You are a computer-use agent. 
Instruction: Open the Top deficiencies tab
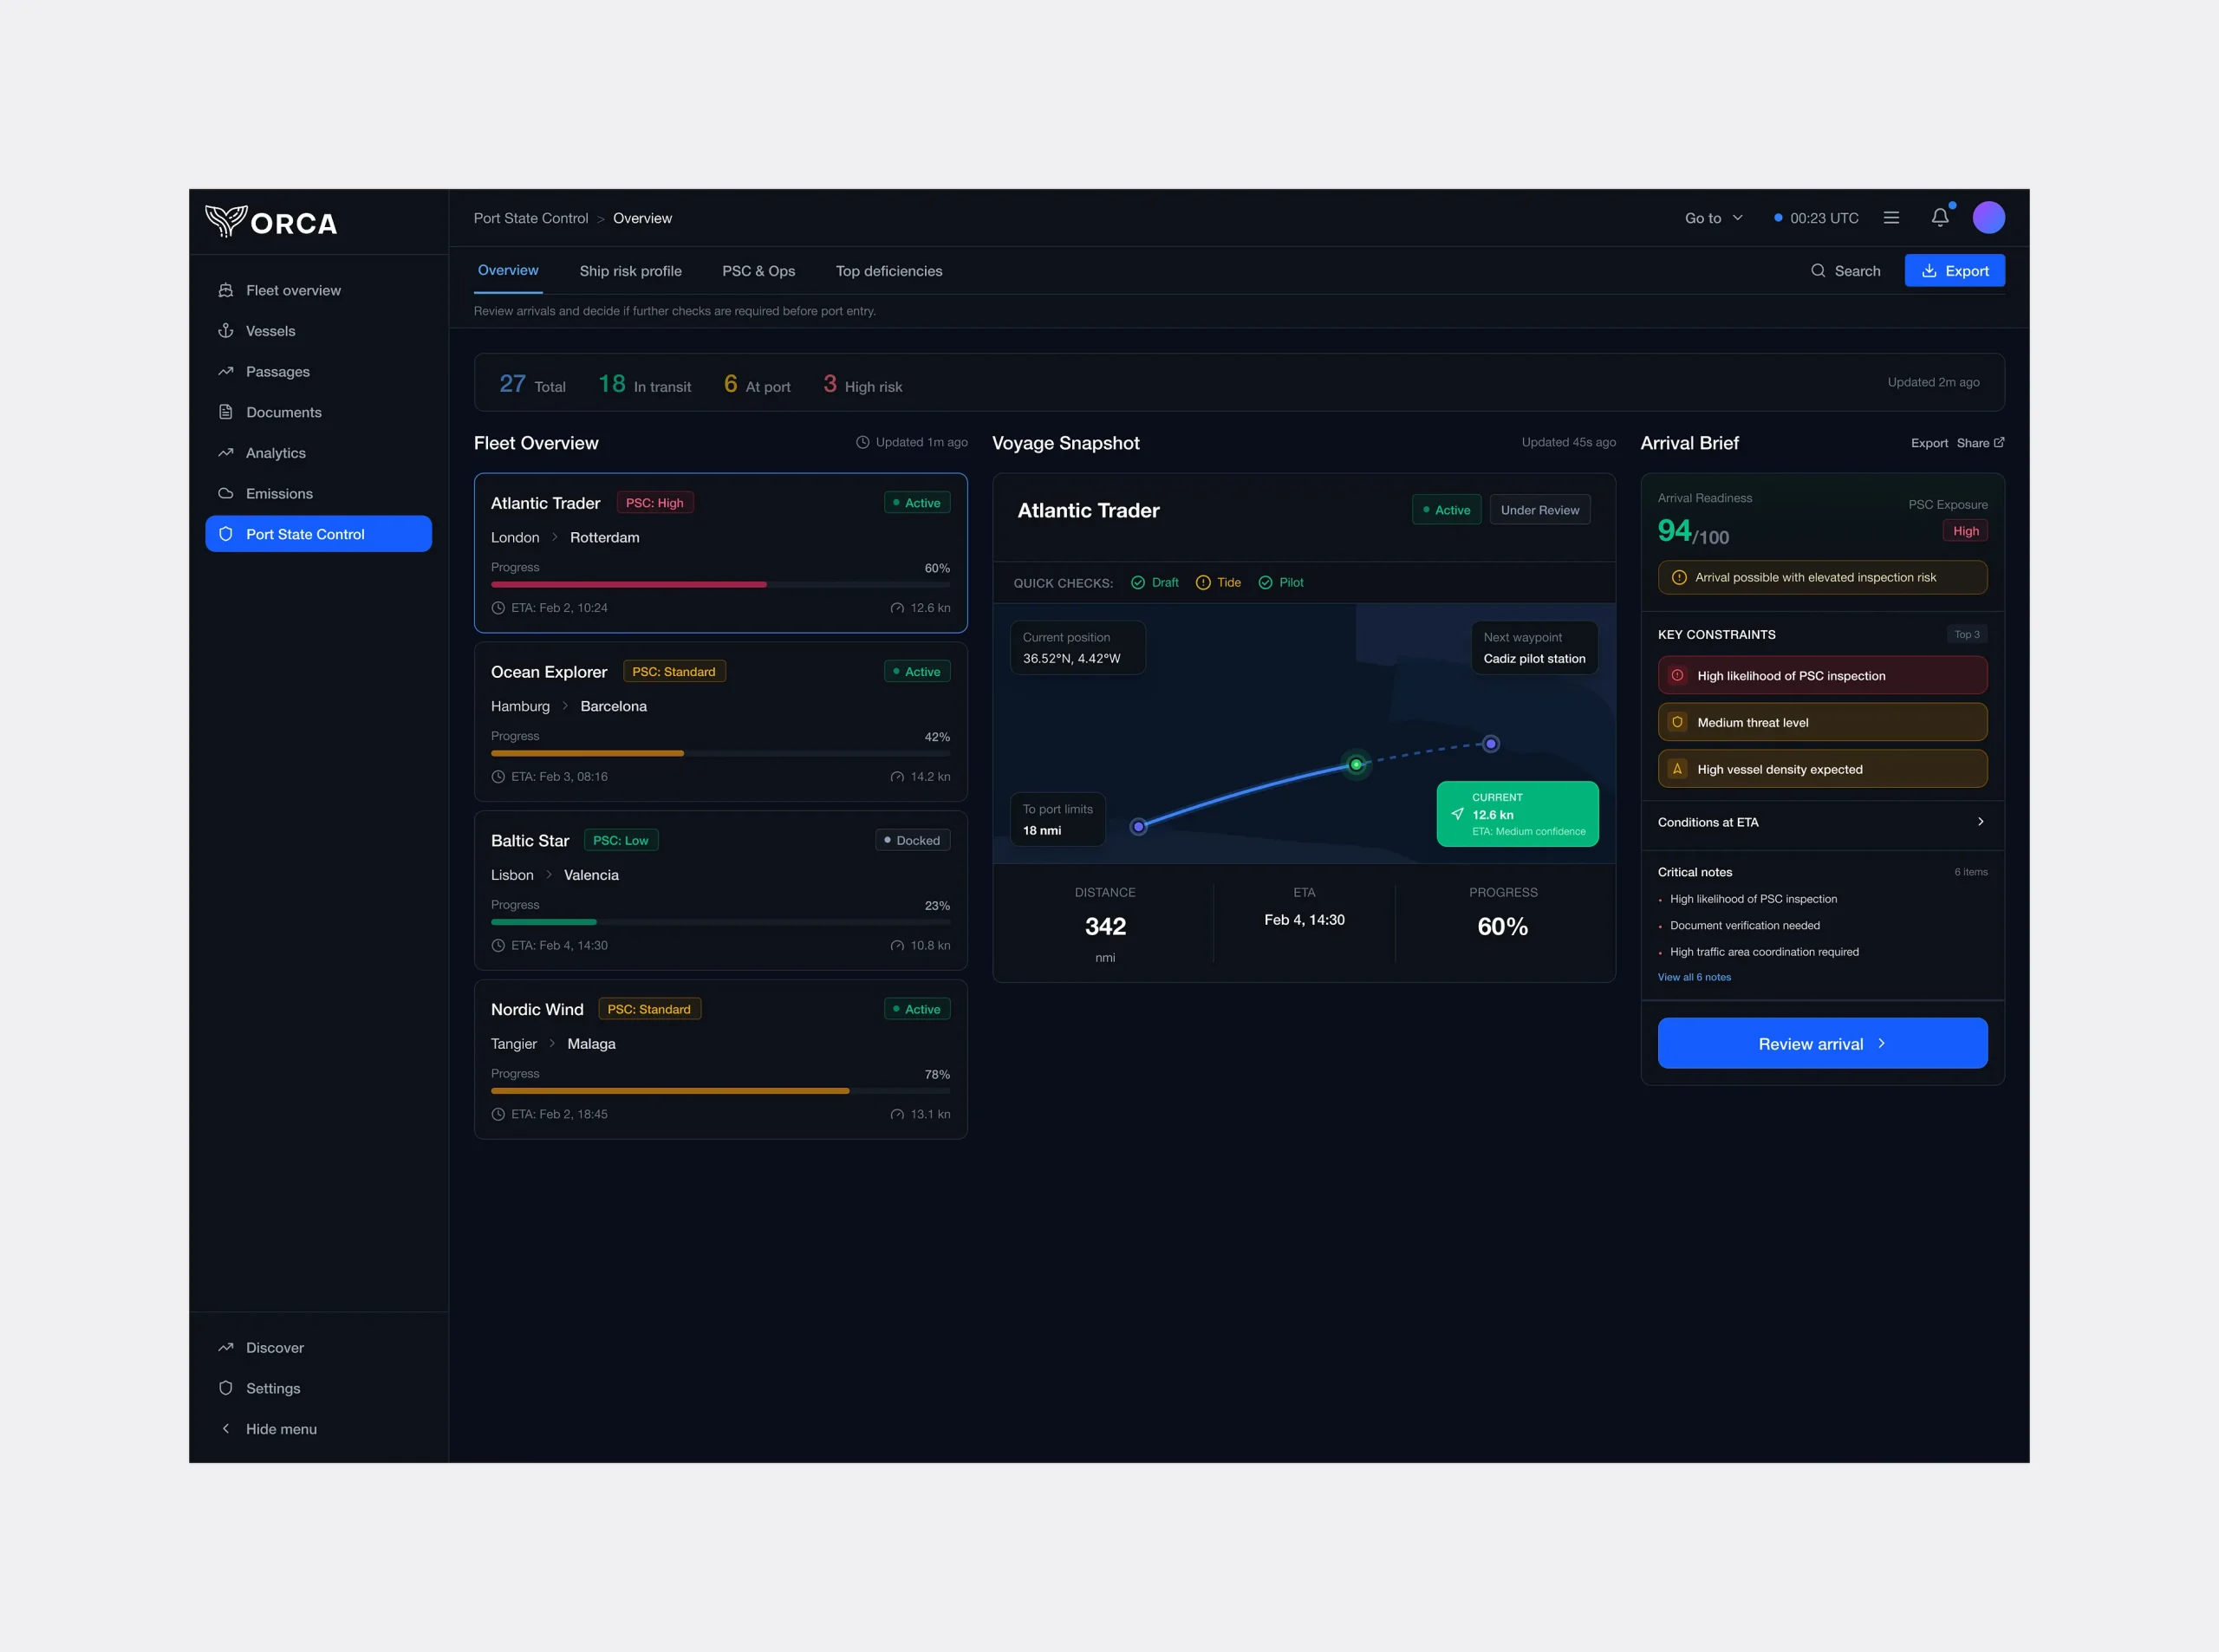pos(888,271)
